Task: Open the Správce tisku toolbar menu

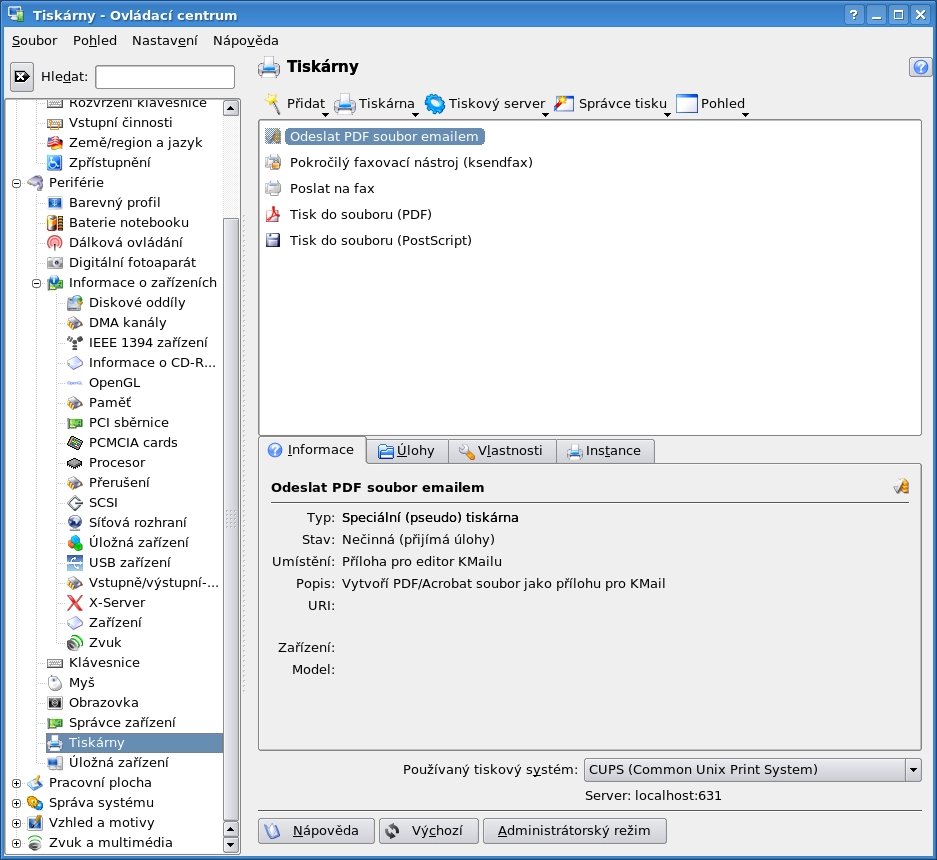Action: (611, 103)
